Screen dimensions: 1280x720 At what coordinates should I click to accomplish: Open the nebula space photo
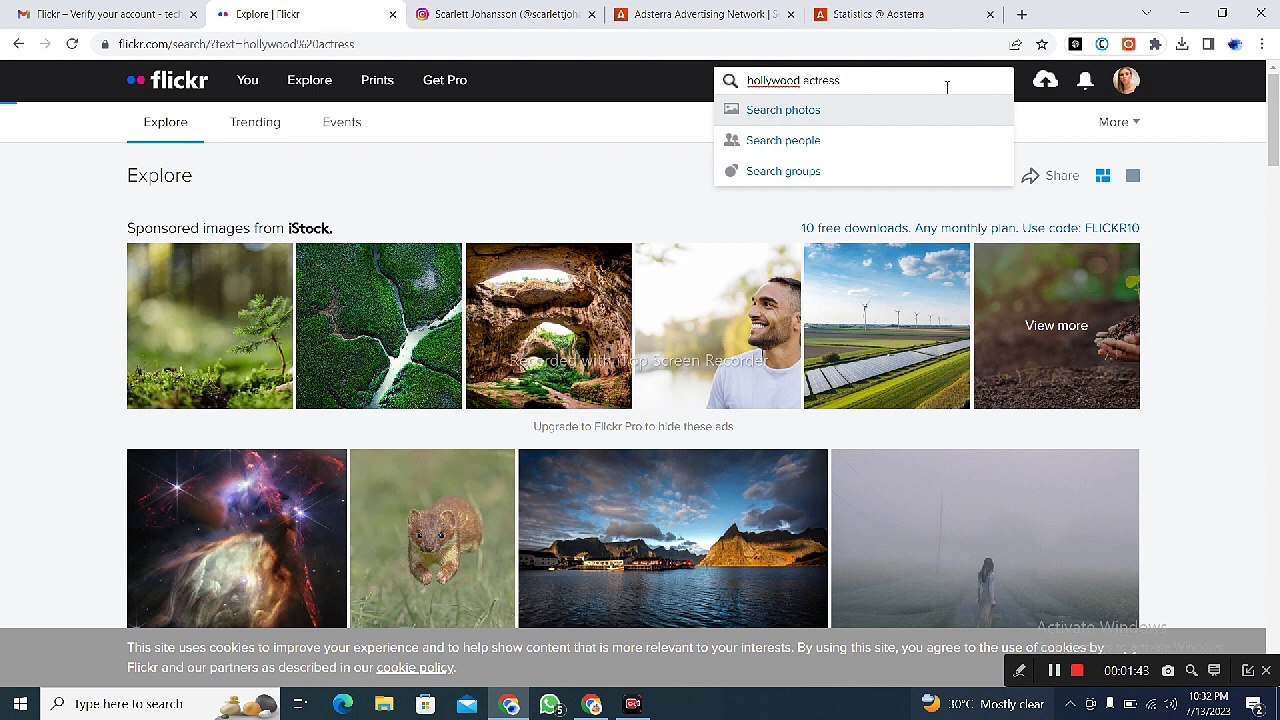(237, 538)
